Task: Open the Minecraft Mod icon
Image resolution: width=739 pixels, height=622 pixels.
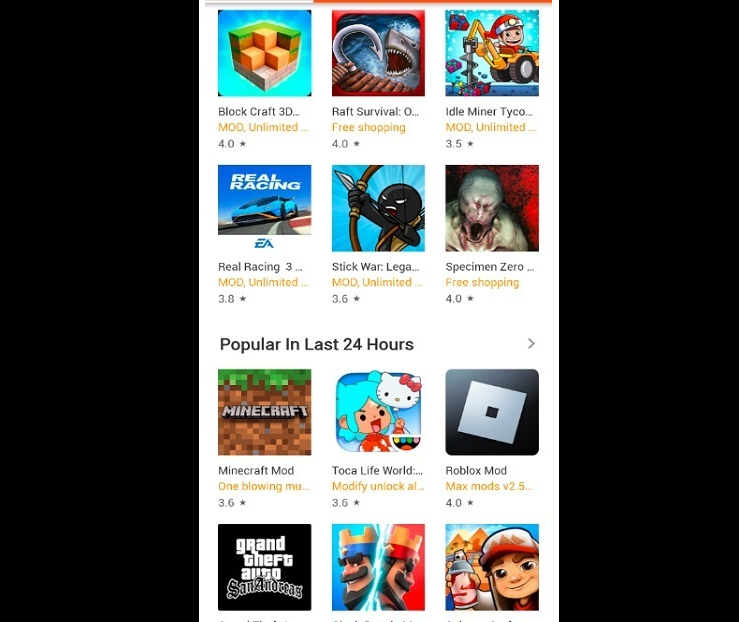Action: [264, 412]
